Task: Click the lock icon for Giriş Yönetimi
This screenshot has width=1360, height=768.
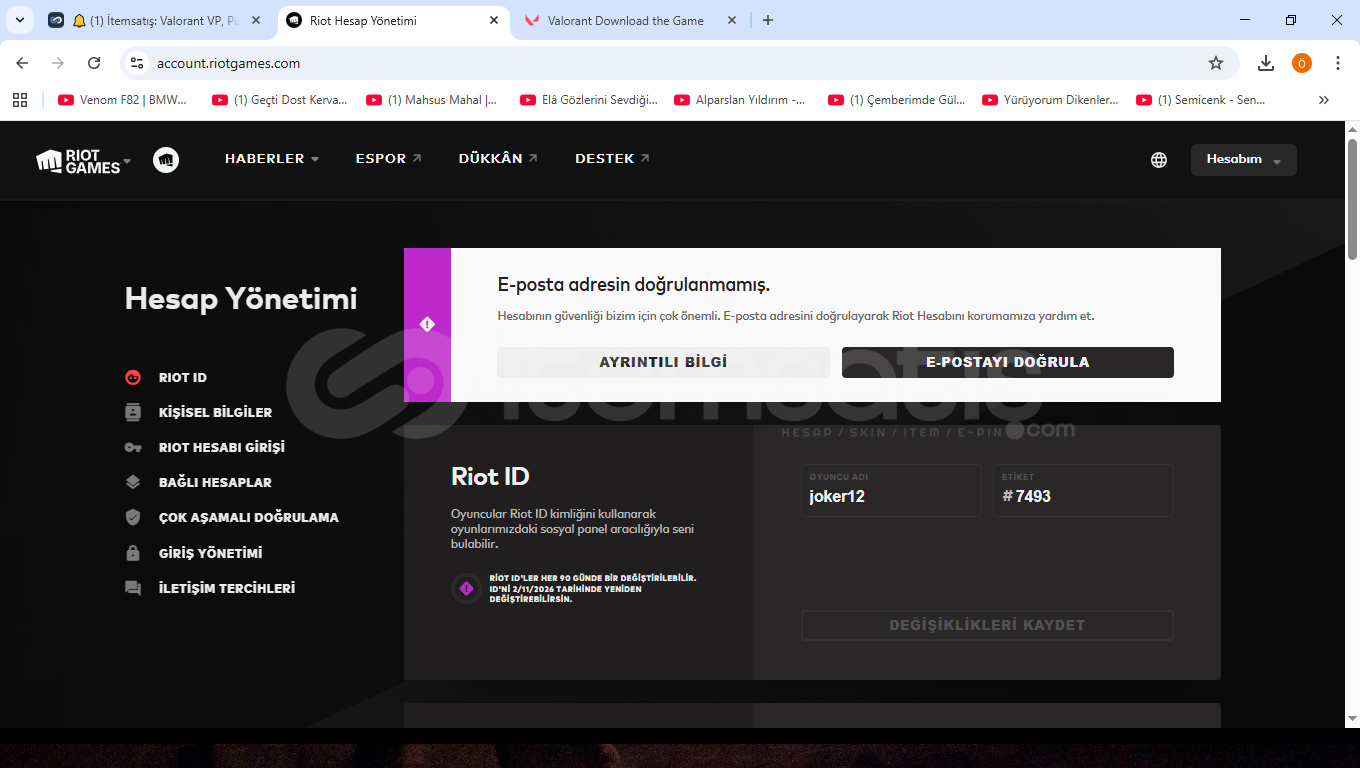Action: pyautogui.click(x=133, y=553)
